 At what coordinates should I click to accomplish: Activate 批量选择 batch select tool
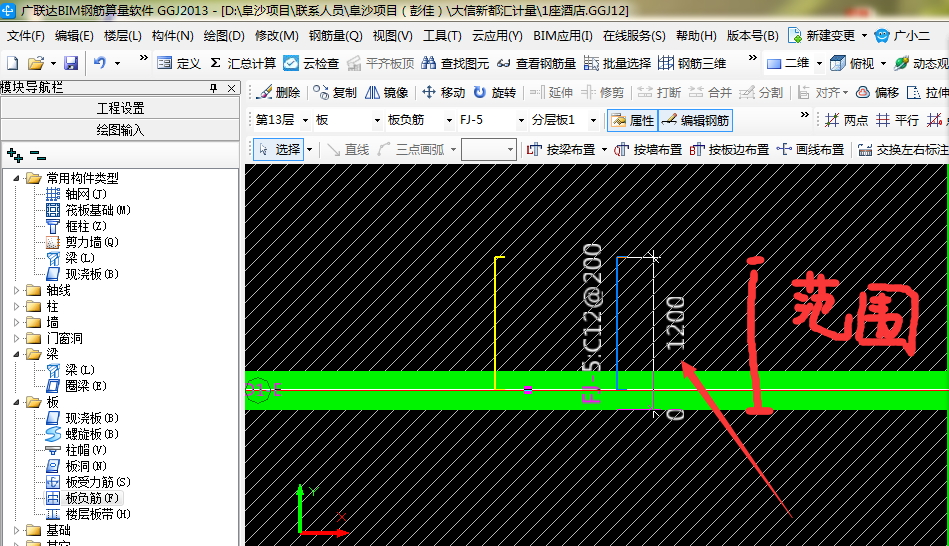(x=618, y=63)
